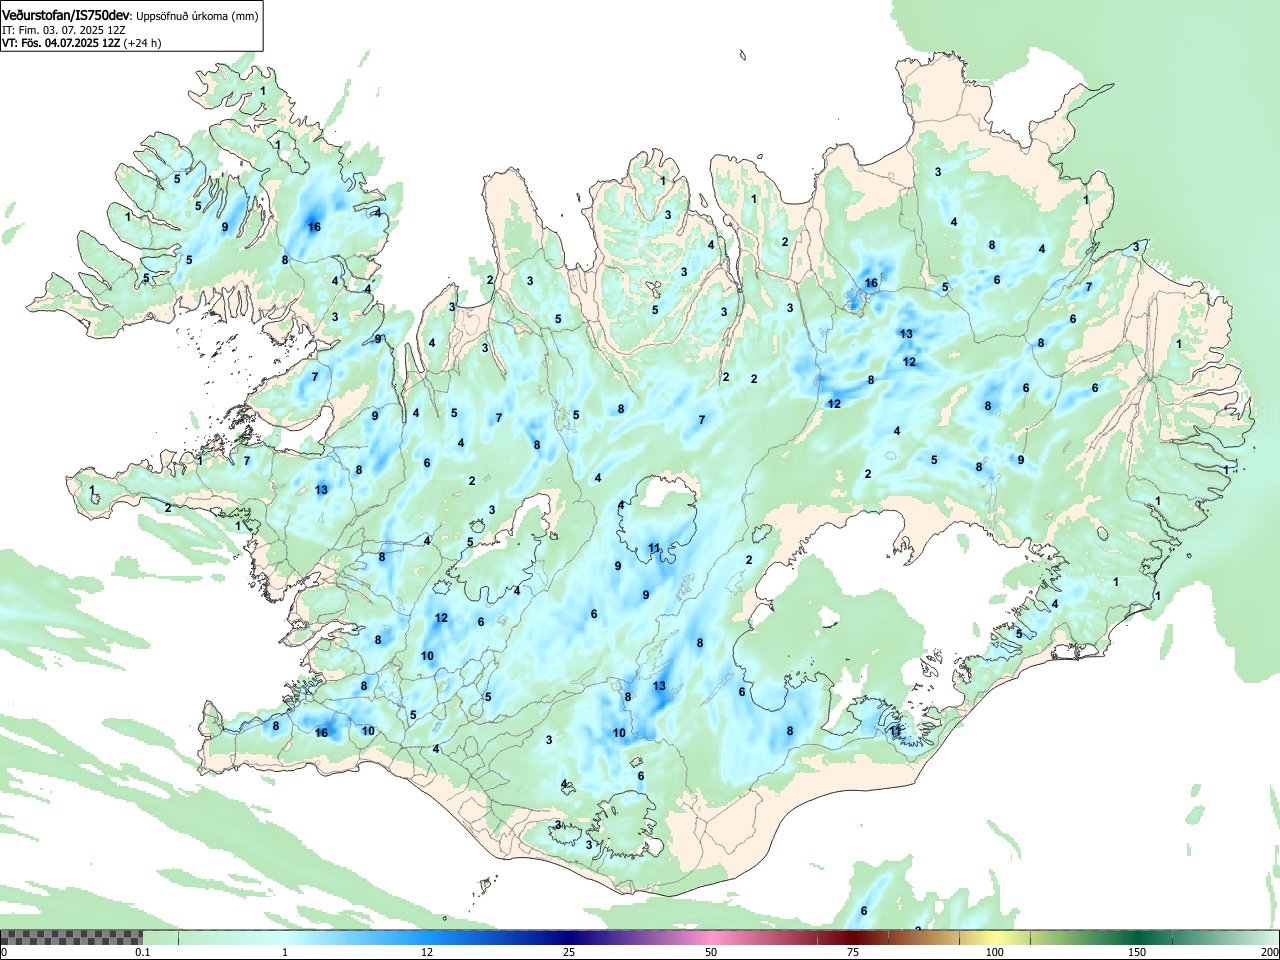Pick the dark navy segment near 25 on the scale

point(568,937)
